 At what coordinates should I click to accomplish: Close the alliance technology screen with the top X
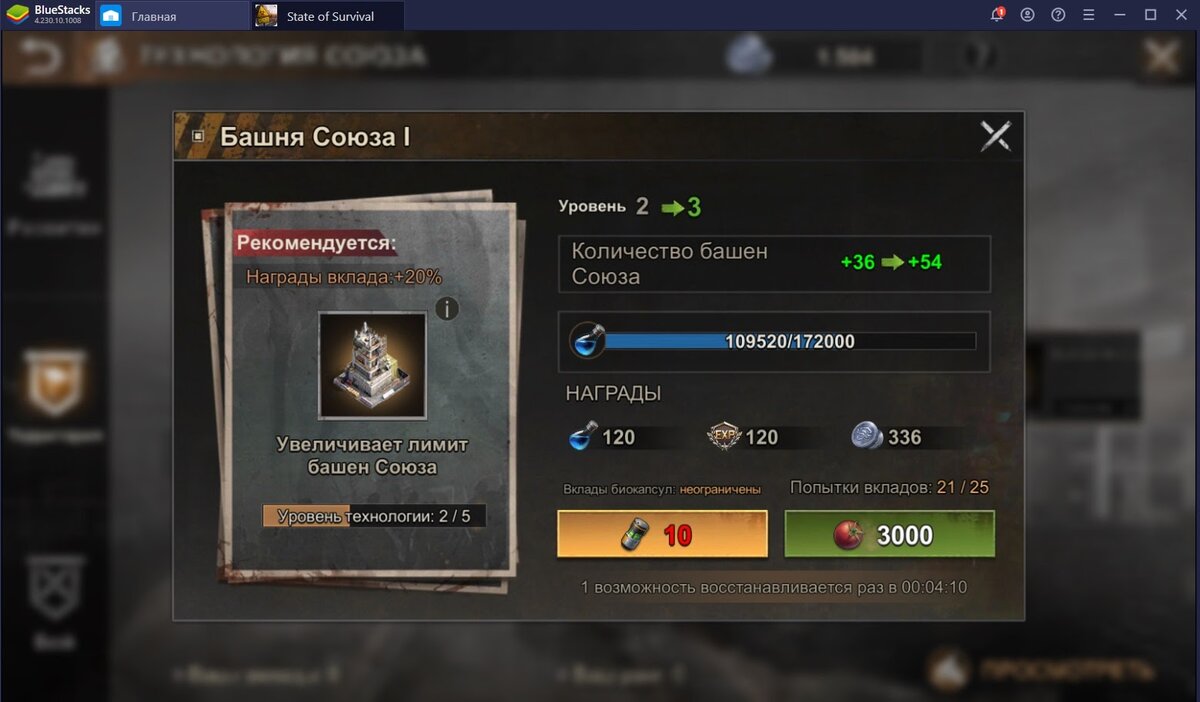pyautogui.click(x=1161, y=57)
